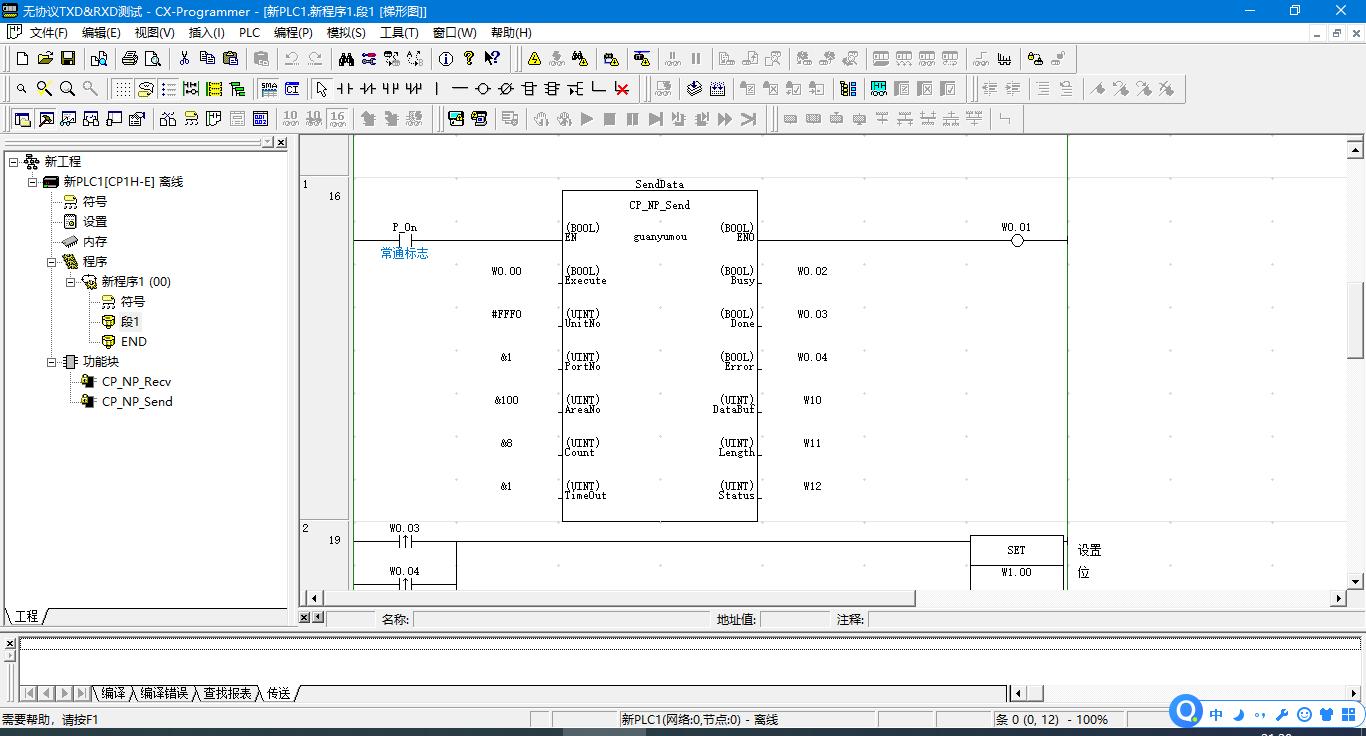Viewport: 1366px width, 736px height.
Task: Click the red X delete-line tool
Action: pos(622,89)
